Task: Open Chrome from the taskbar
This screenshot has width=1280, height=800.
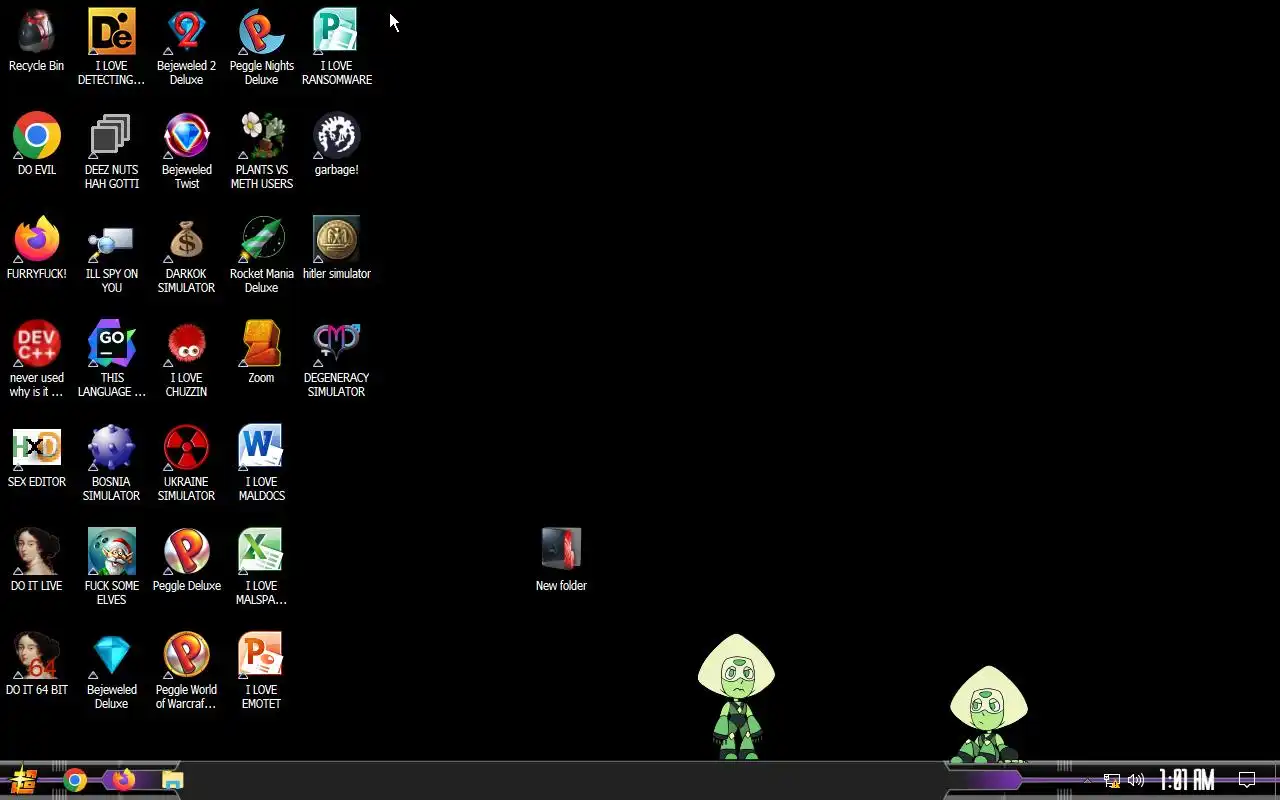Action: point(75,780)
